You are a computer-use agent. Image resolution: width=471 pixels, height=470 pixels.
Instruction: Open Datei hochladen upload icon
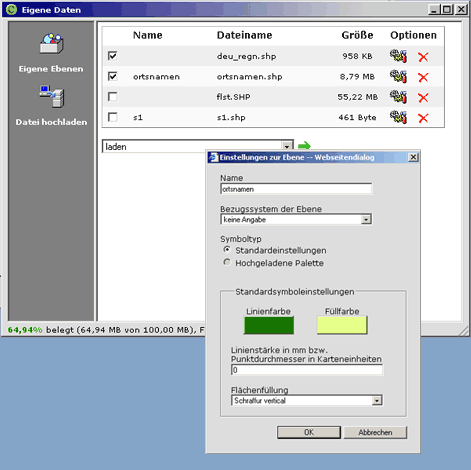coord(51,96)
